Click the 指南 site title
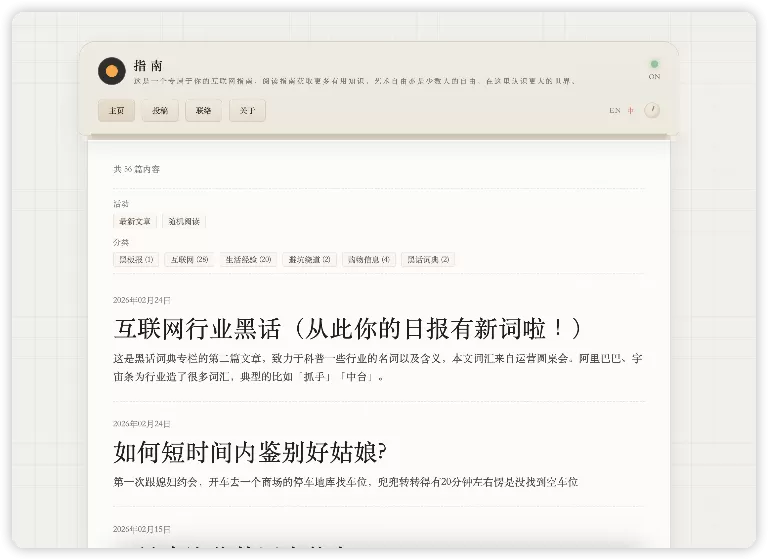Viewport: 768px width, 560px height. pyautogui.click(x=148, y=65)
